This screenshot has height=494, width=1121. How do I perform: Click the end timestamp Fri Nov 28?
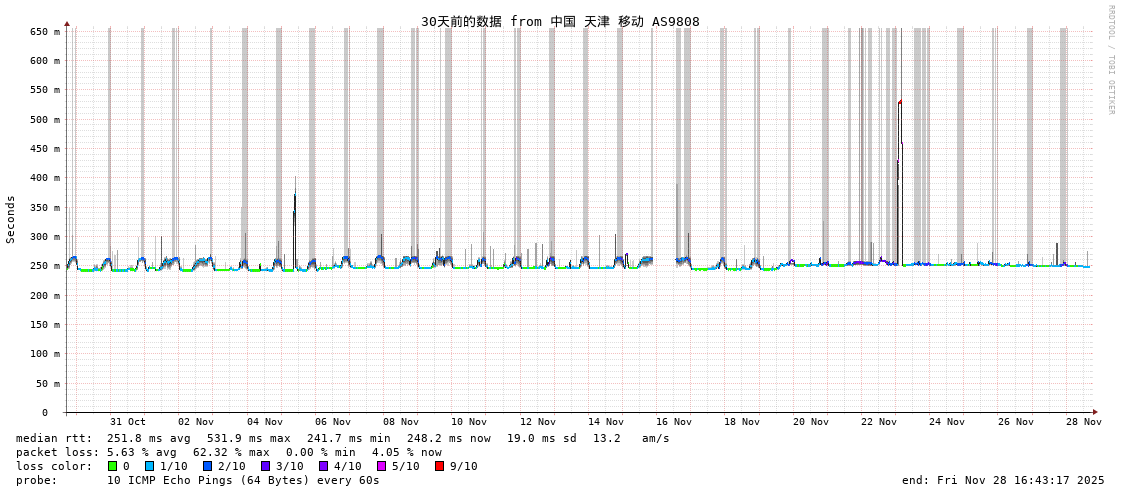1003,480
